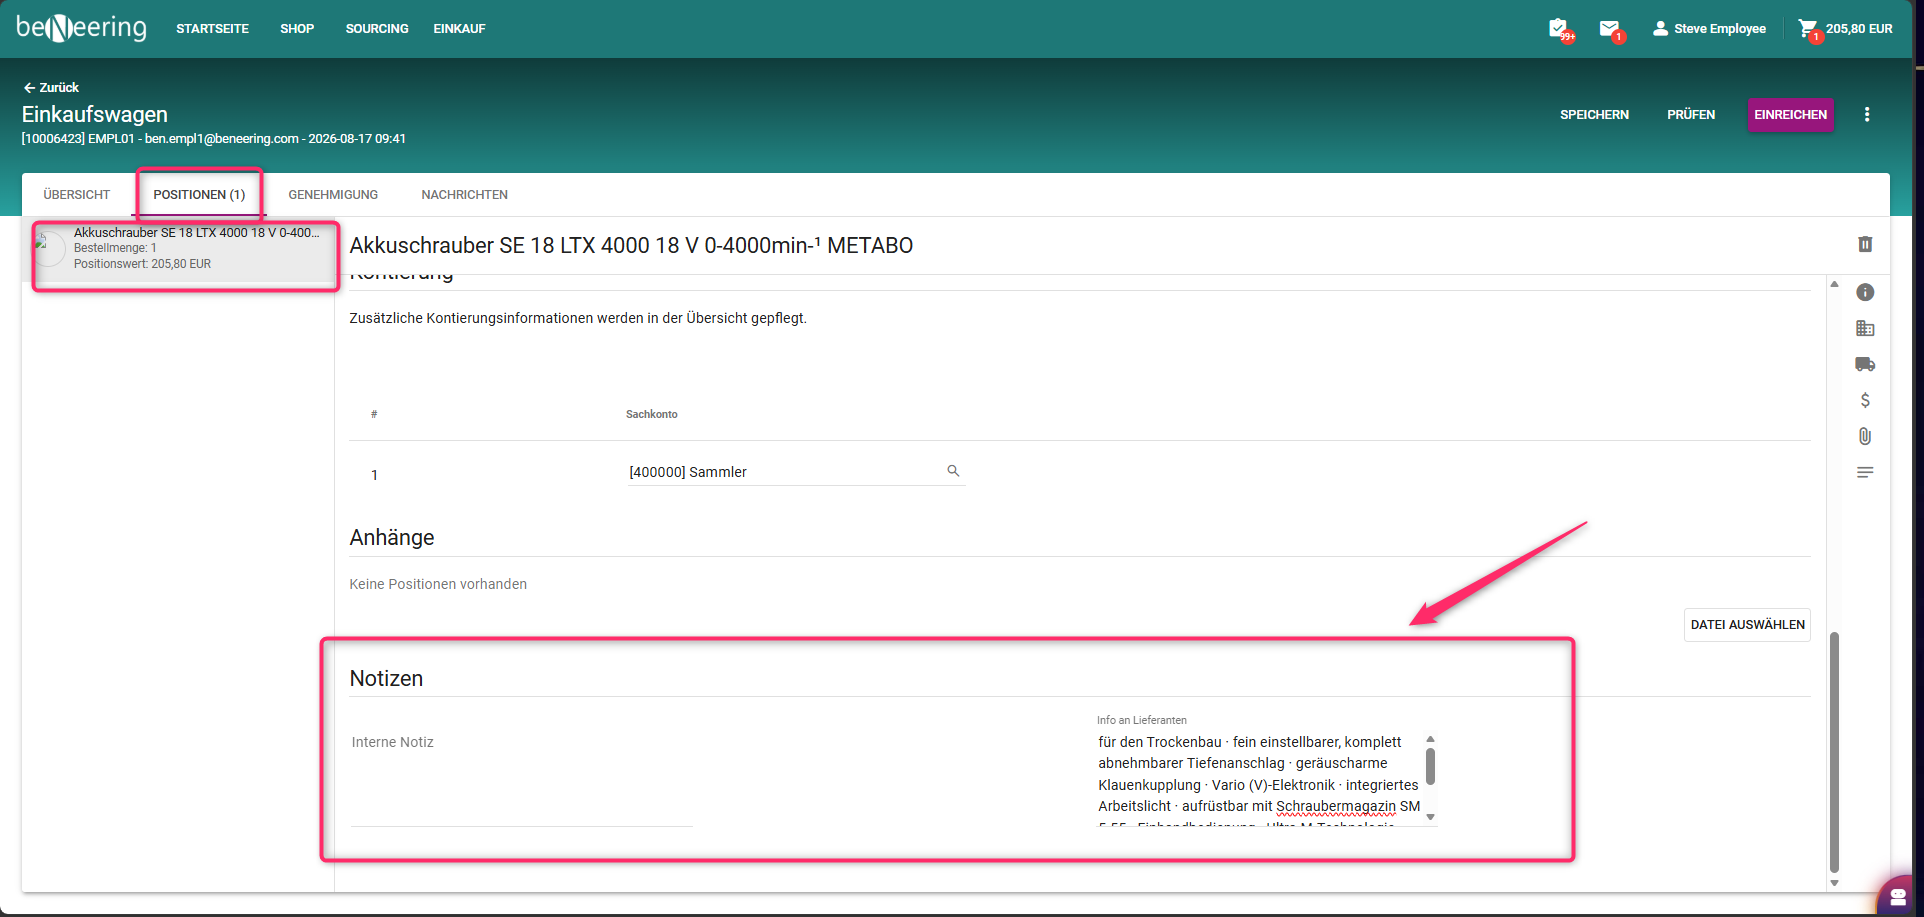Open the SHOP menu item
The width and height of the screenshot is (1924, 917).
coord(297,29)
